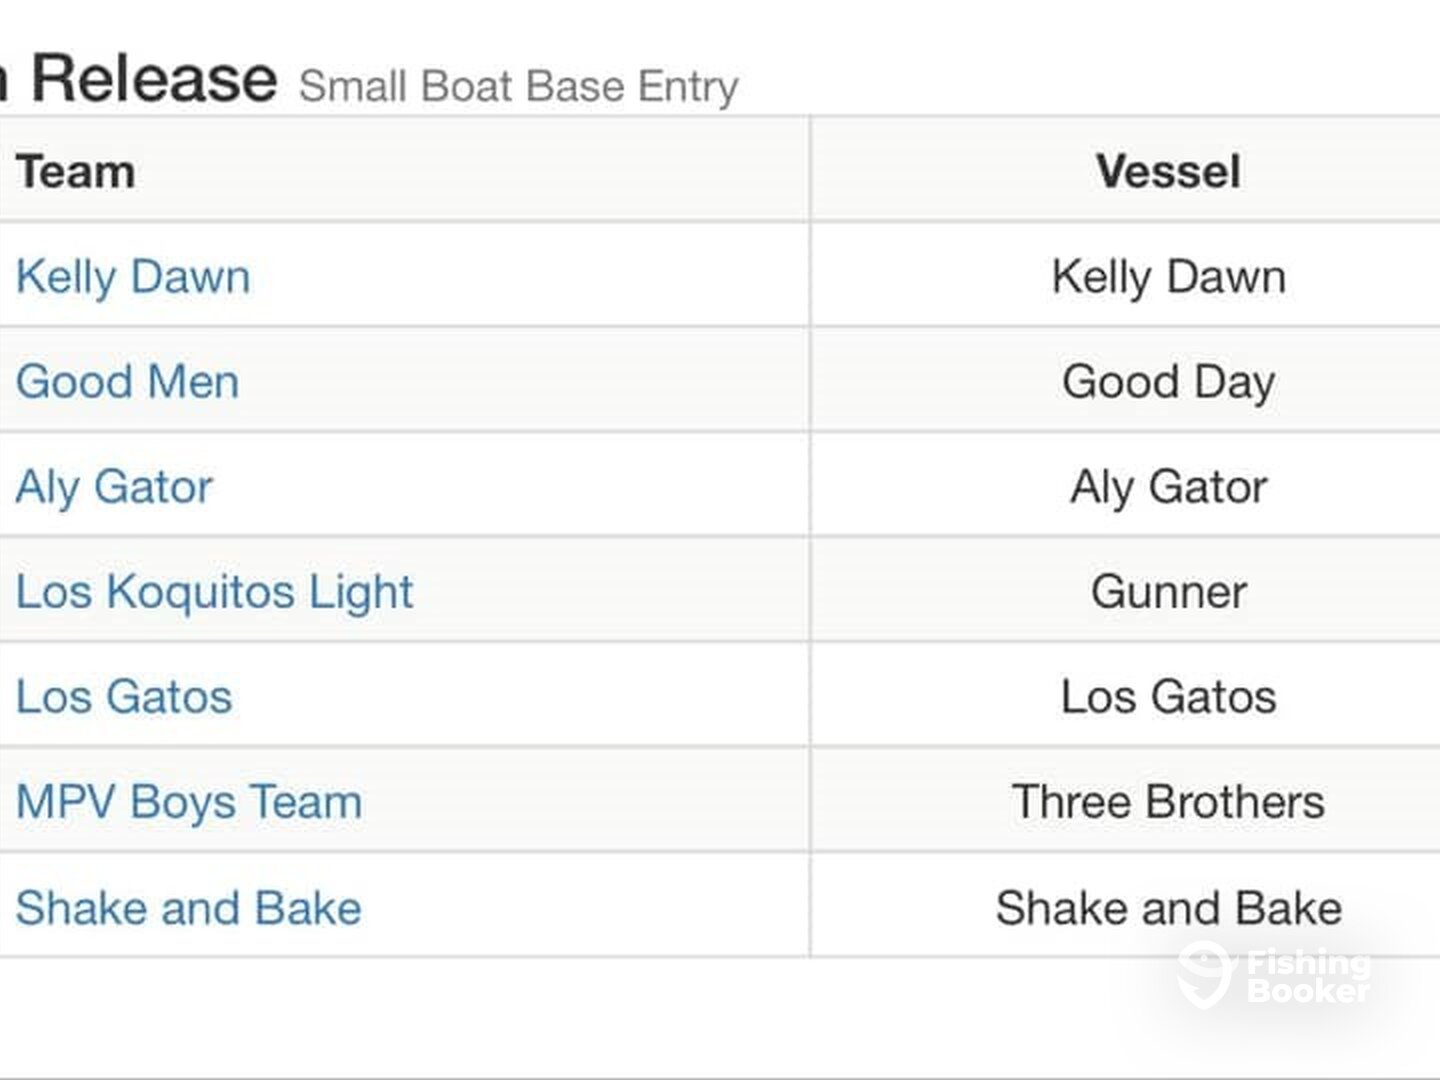This screenshot has width=1440, height=1080.
Task: Select the Gunner vessel cell
Action: (1125, 592)
